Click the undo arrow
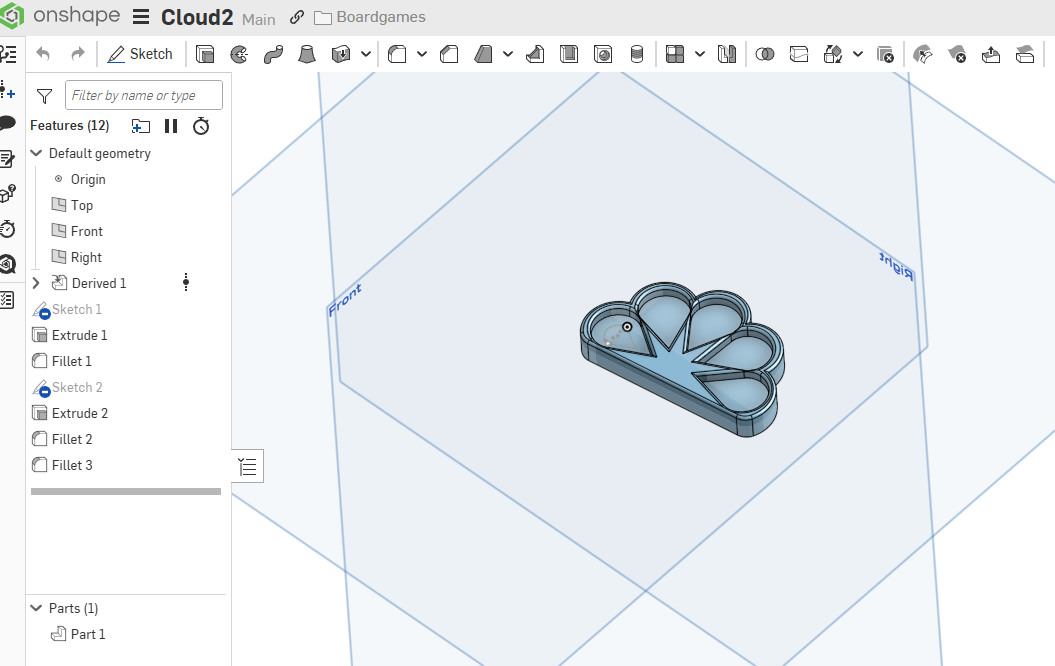1055x666 pixels. [43, 54]
